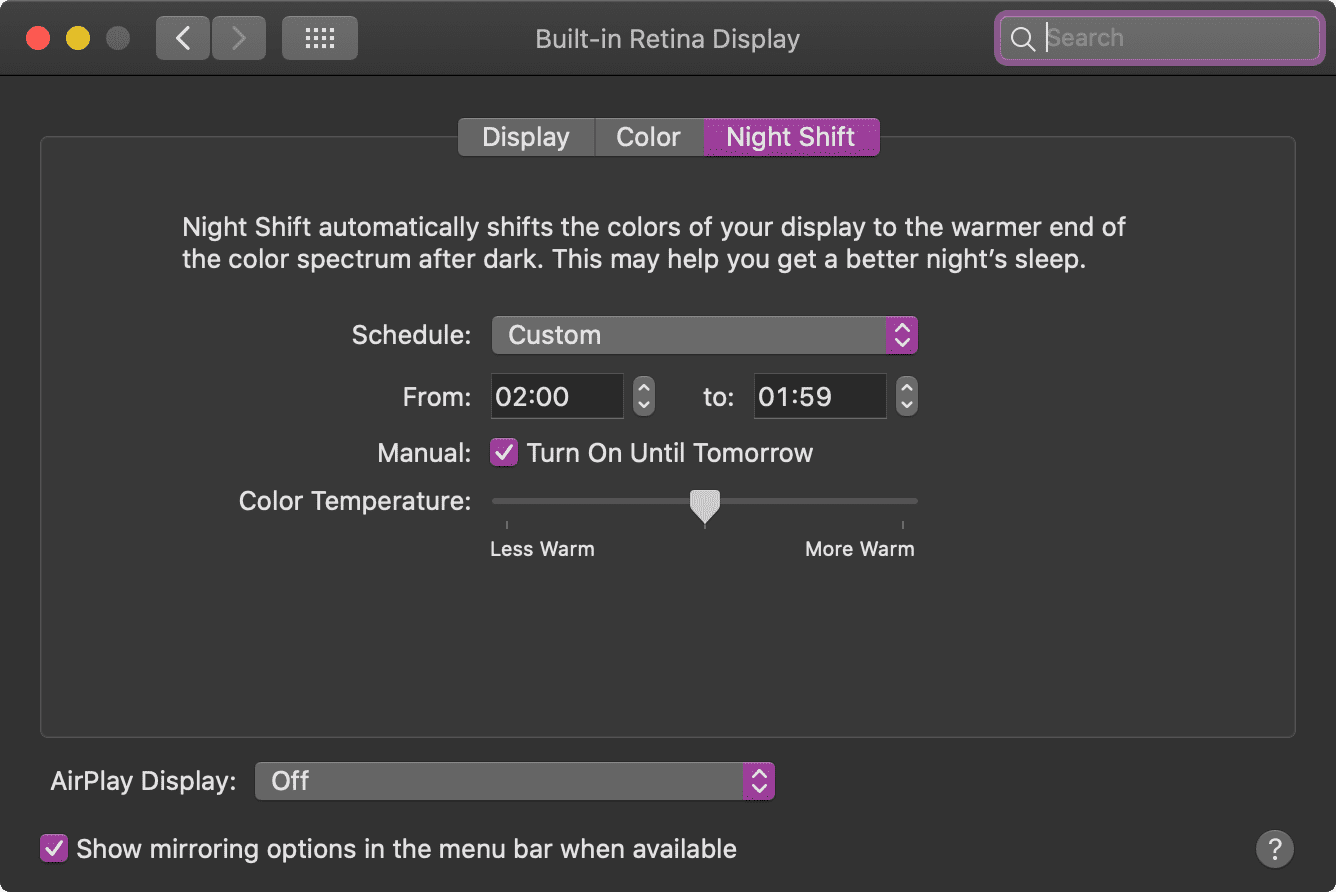Click the stepper beside the From time

644,396
